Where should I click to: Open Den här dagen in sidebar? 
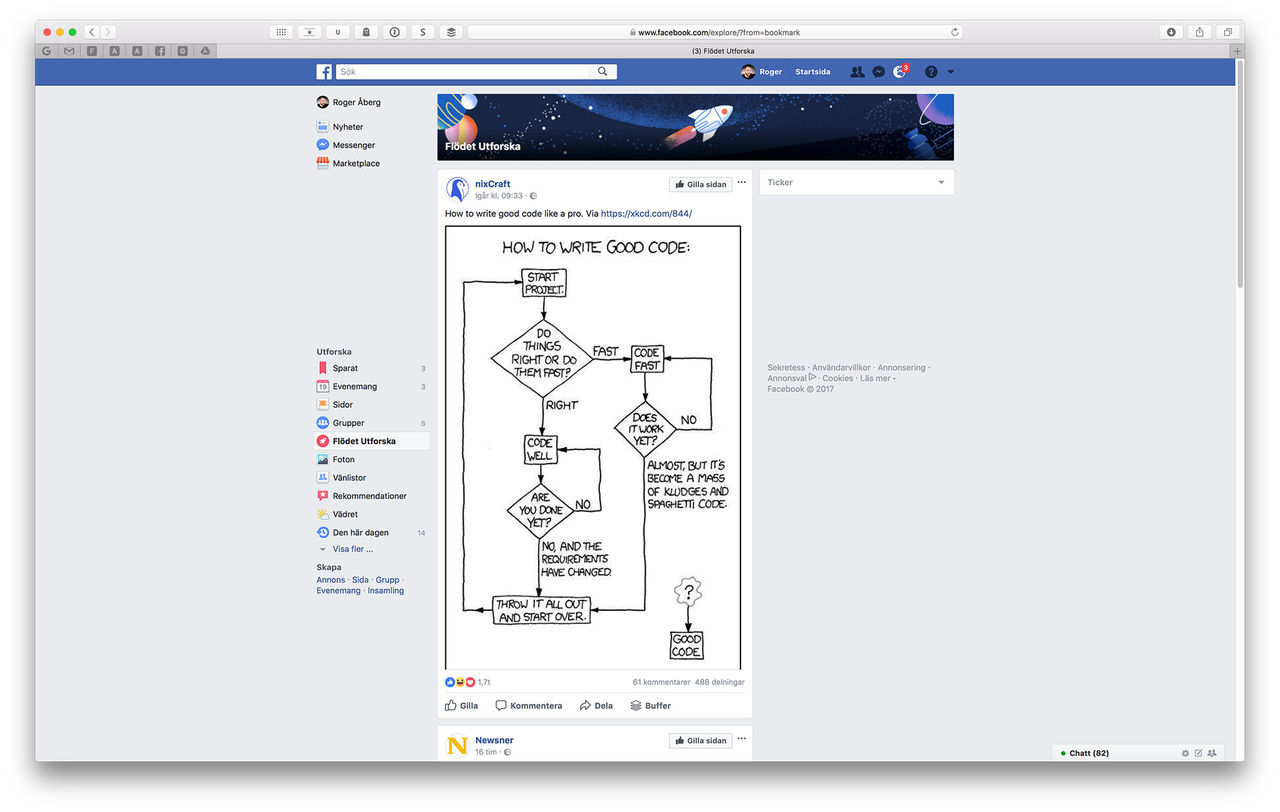[x=372, y=532]
